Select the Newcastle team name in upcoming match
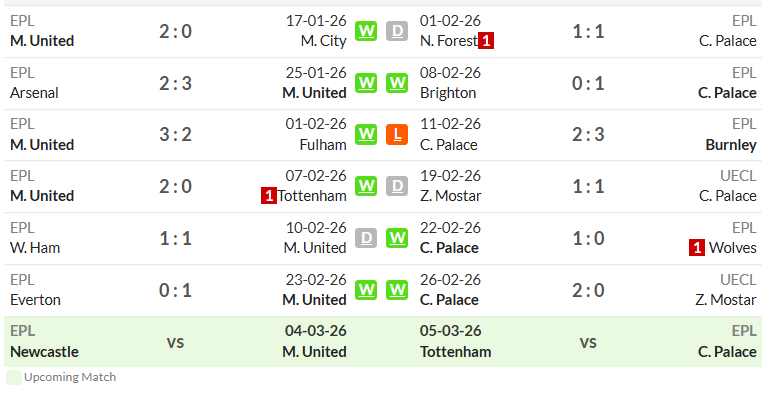This screenshot has width=762, height=398. pyautogui.click(x=44, y=352)
